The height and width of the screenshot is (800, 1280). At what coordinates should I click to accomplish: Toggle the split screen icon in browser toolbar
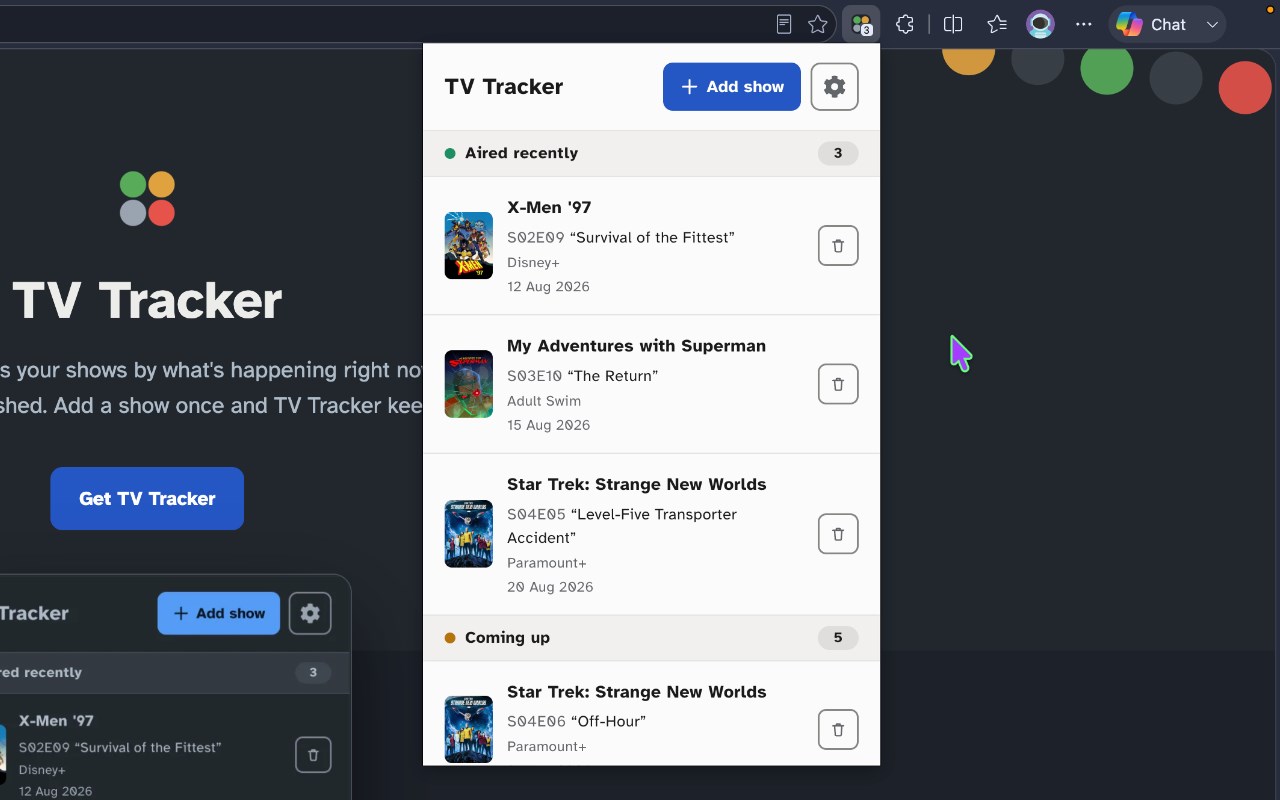tap(953, 25)
